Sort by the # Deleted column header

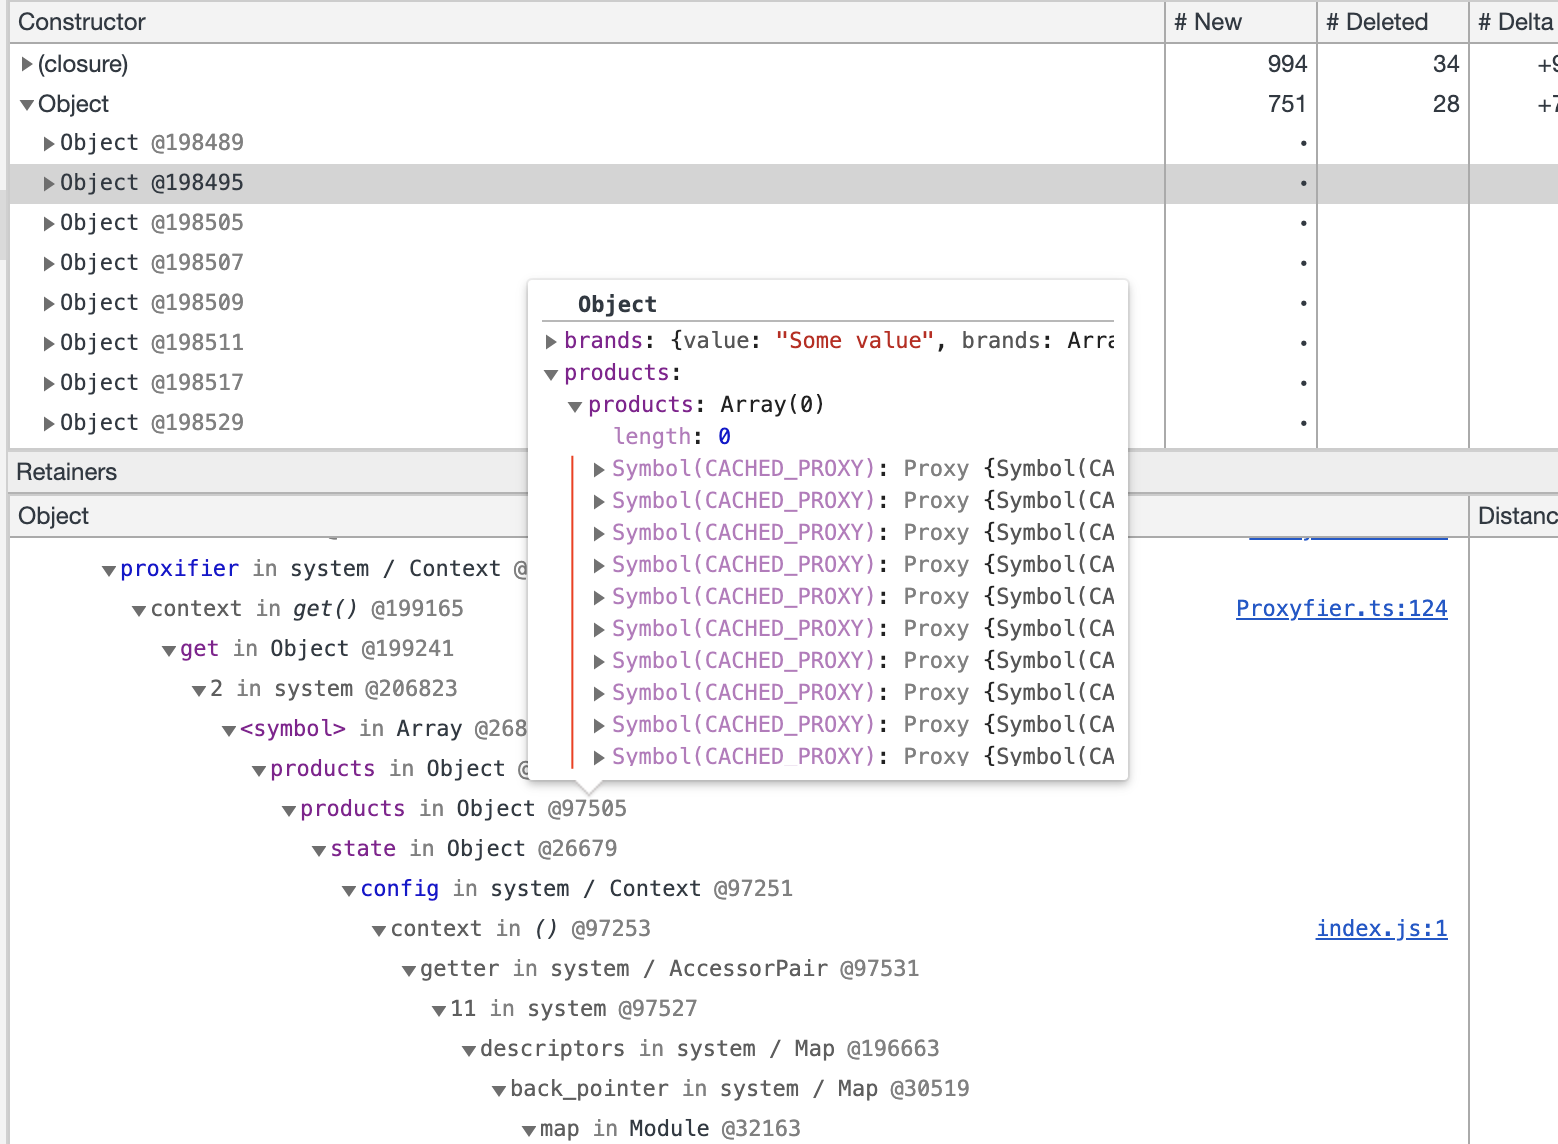coord(1393,22)
